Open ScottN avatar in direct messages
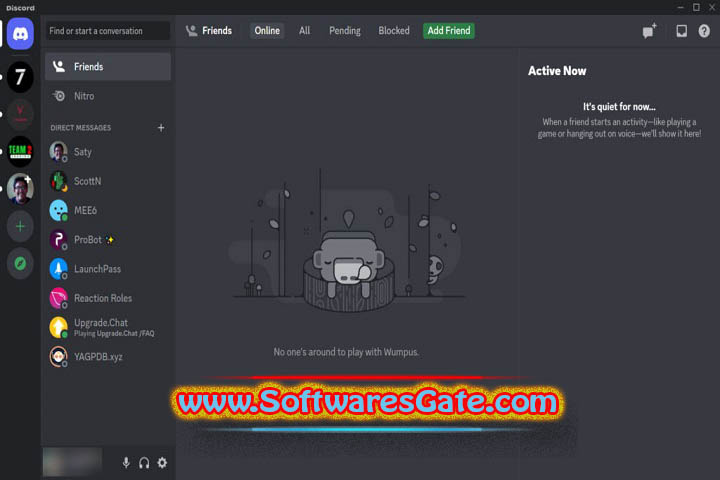This screenshot has width=720, height=480. [58, 181]
